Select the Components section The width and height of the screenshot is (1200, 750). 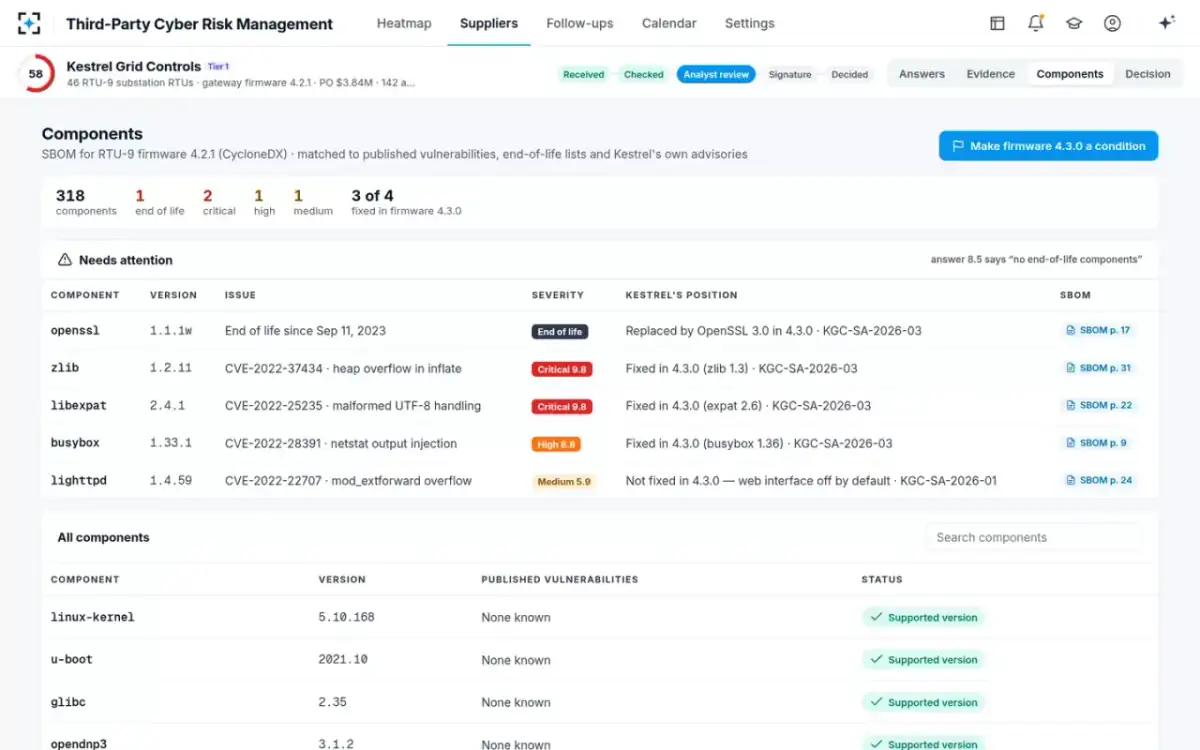1070,74
